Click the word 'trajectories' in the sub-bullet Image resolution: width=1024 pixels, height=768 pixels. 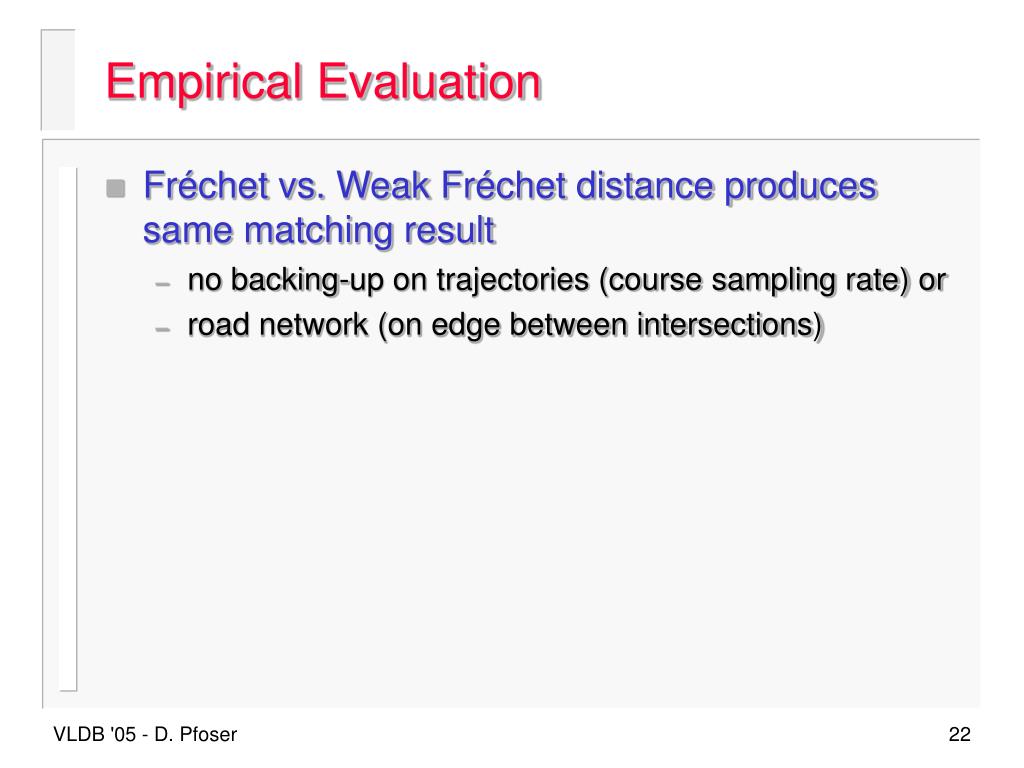point(513,281)
